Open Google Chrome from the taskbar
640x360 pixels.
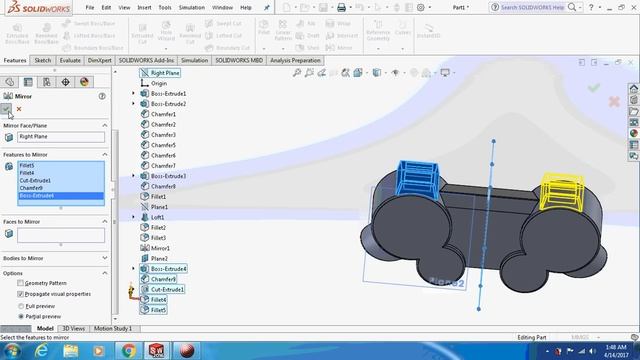[128, 351]
